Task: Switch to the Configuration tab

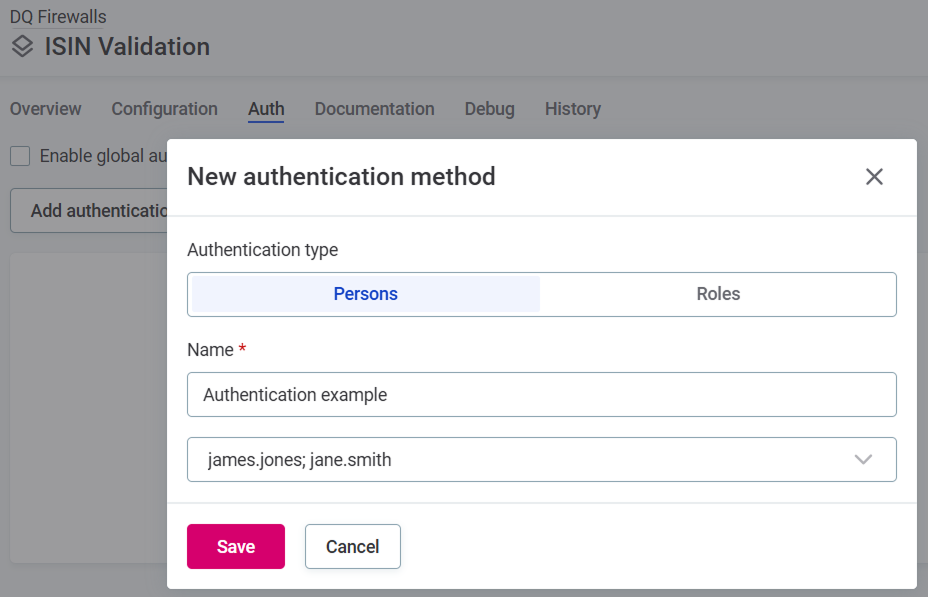Action: [164, 109]
